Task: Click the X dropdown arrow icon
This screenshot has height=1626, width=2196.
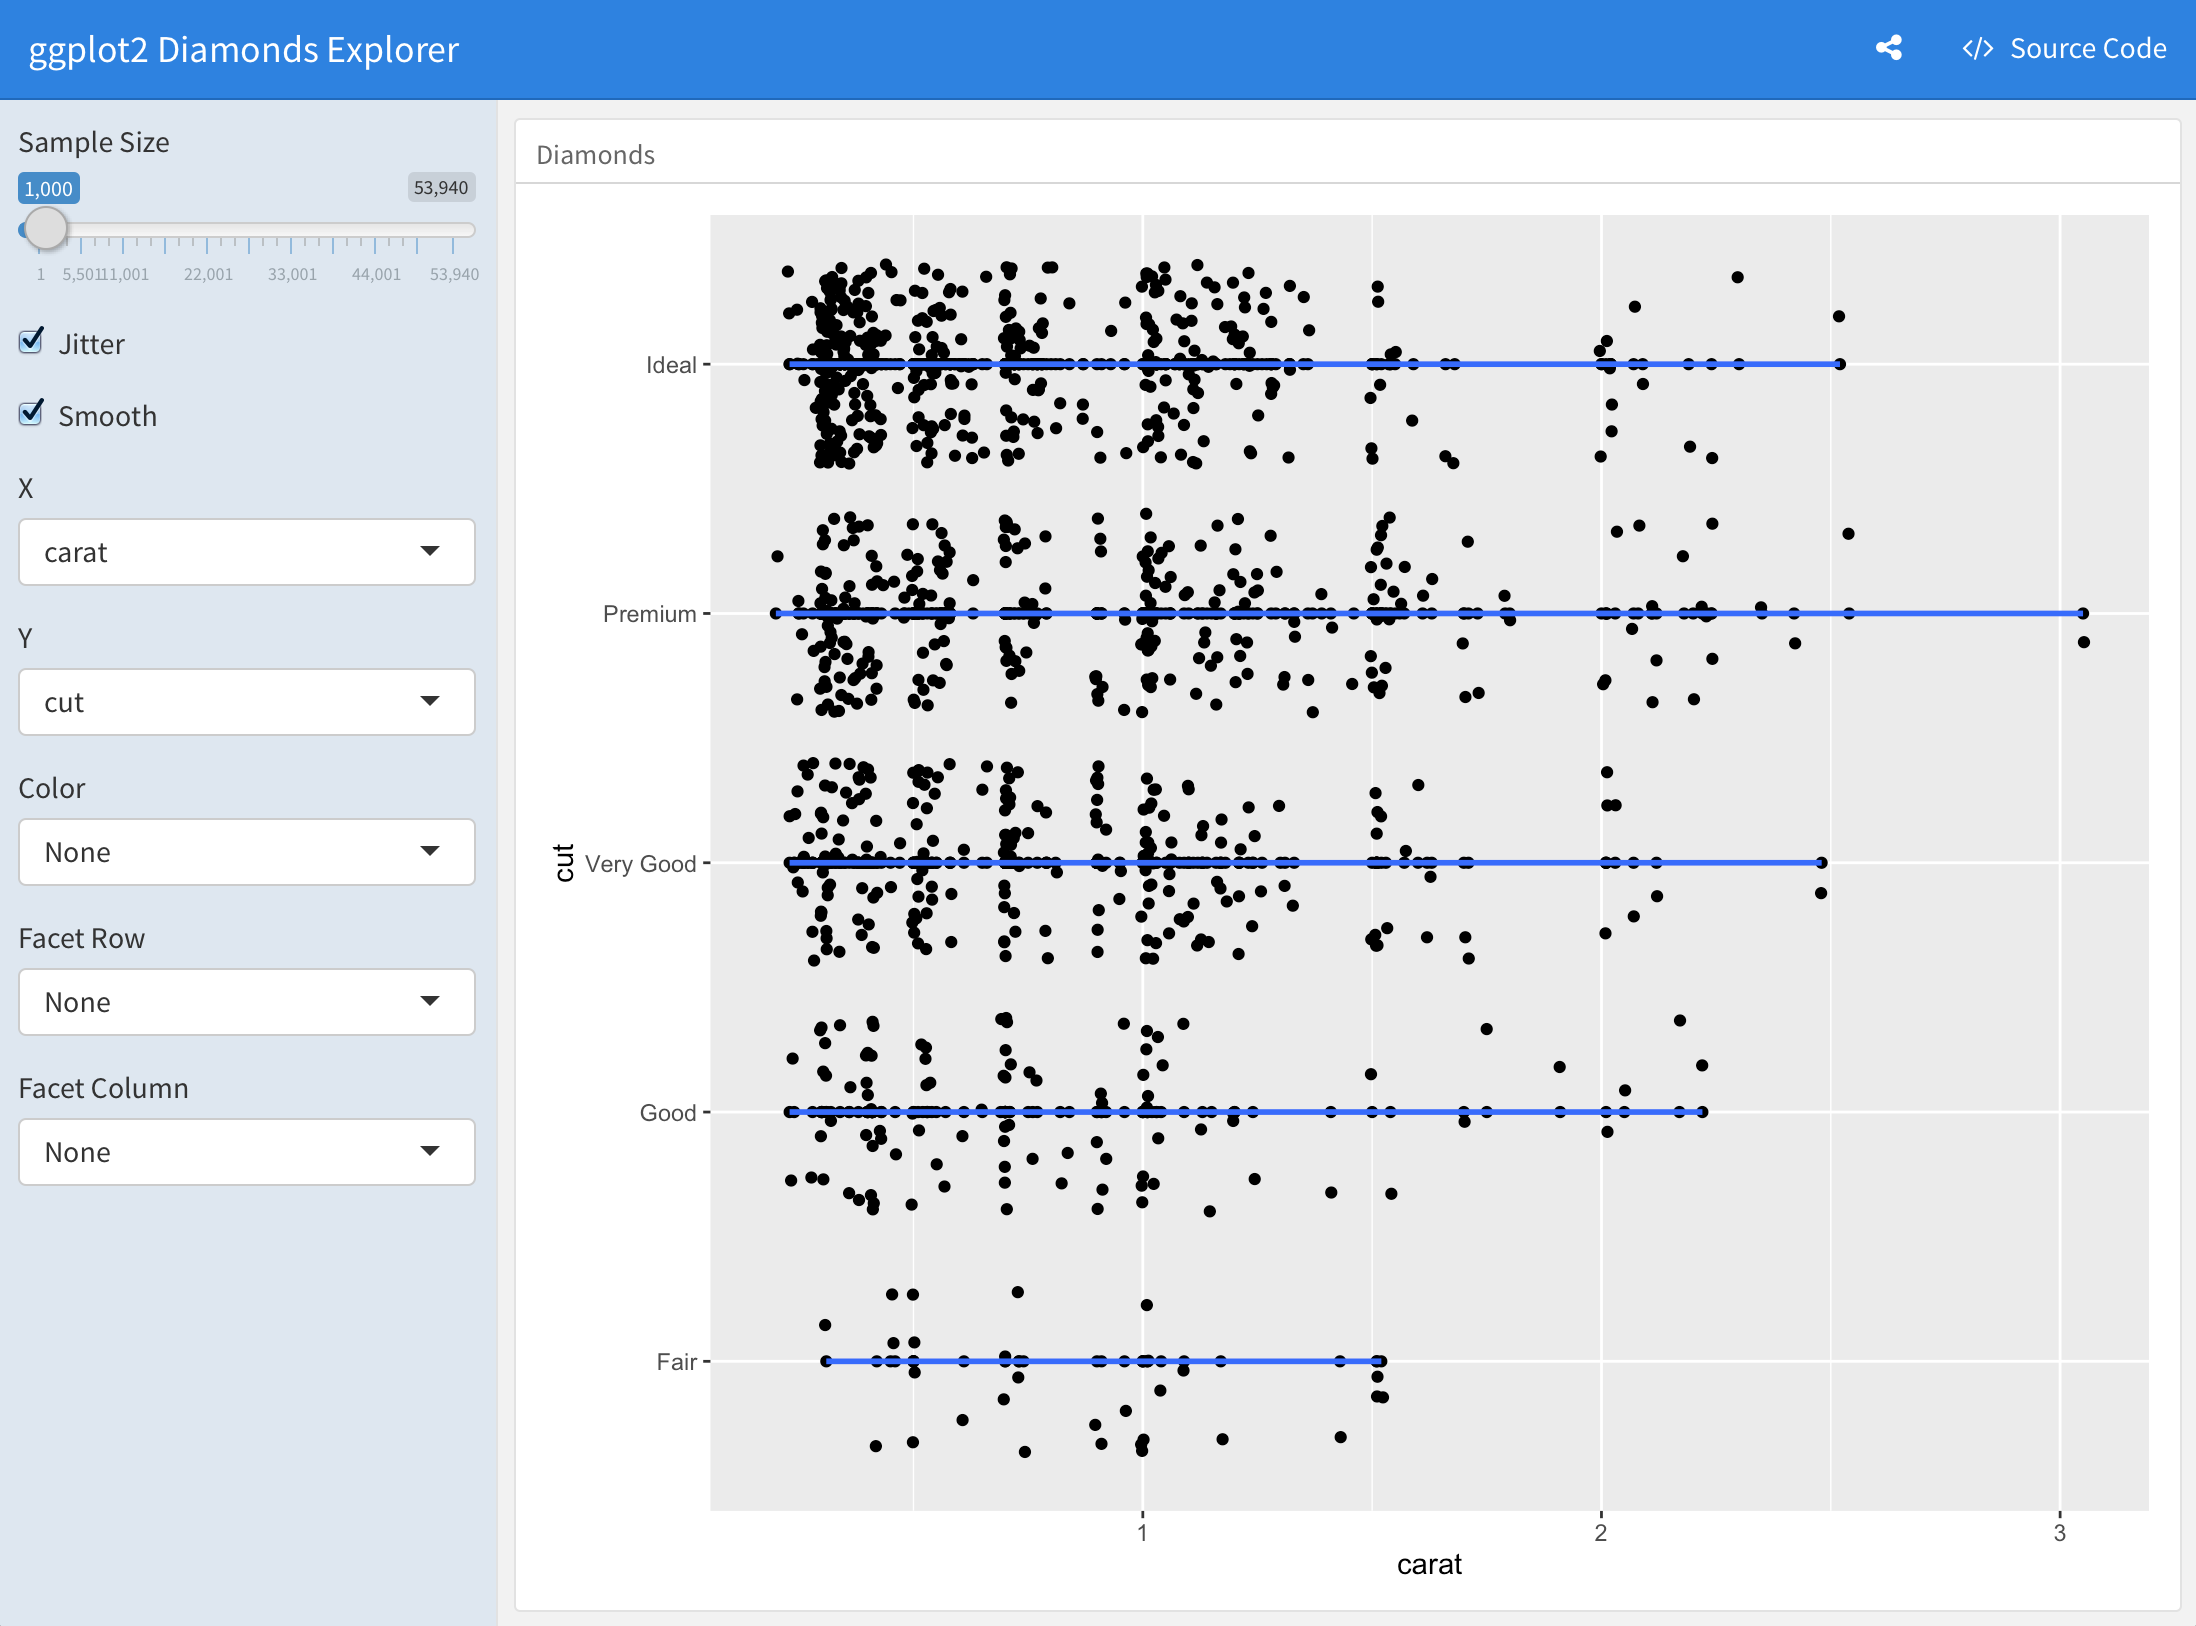Action: pyautogui.click(x=430, y=551)
